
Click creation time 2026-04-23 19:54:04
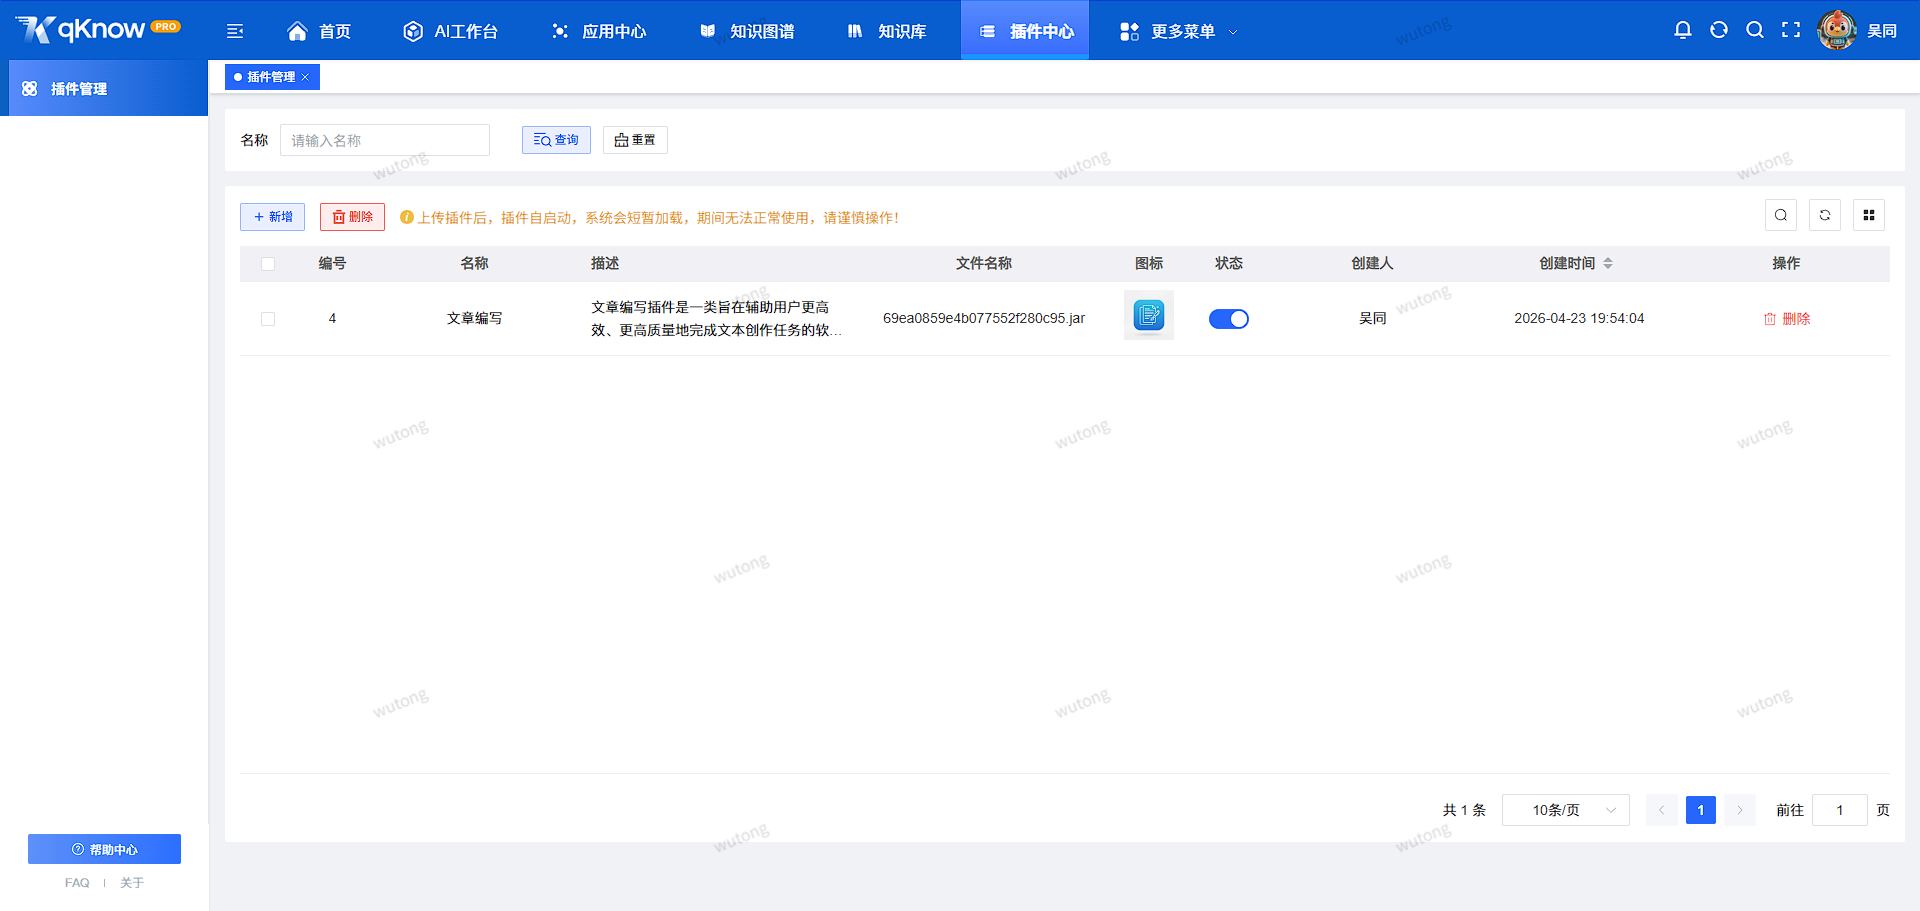1579,318
